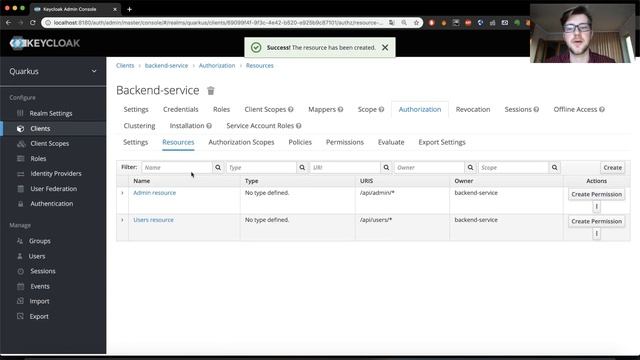Go to Authorization breadcrumb link
The image size is (640, 360).
click(217, 66)
